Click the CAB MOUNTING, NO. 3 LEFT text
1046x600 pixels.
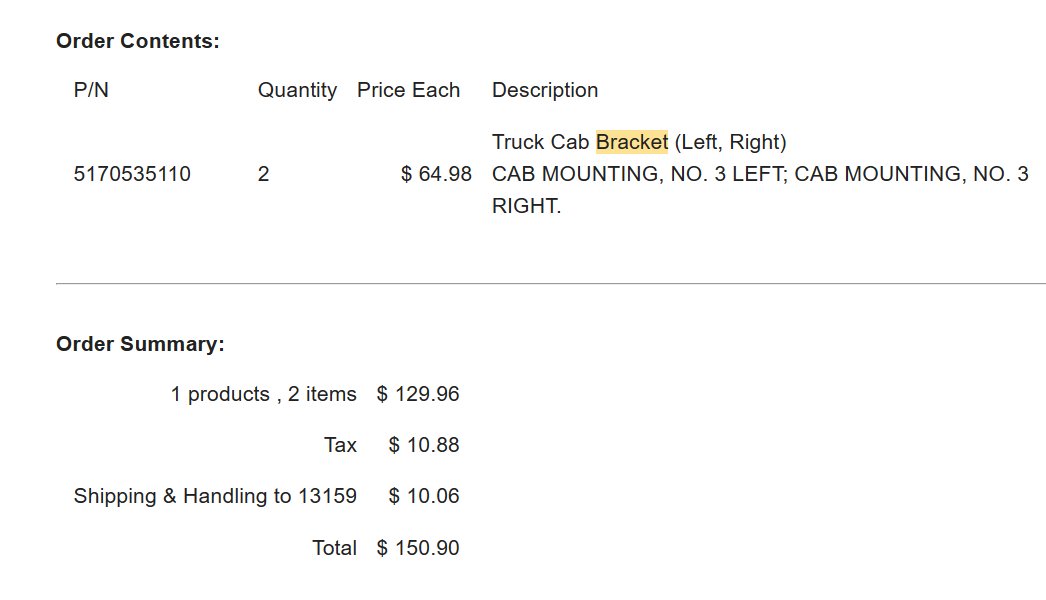pyautogui.click(x=637, y=174)
